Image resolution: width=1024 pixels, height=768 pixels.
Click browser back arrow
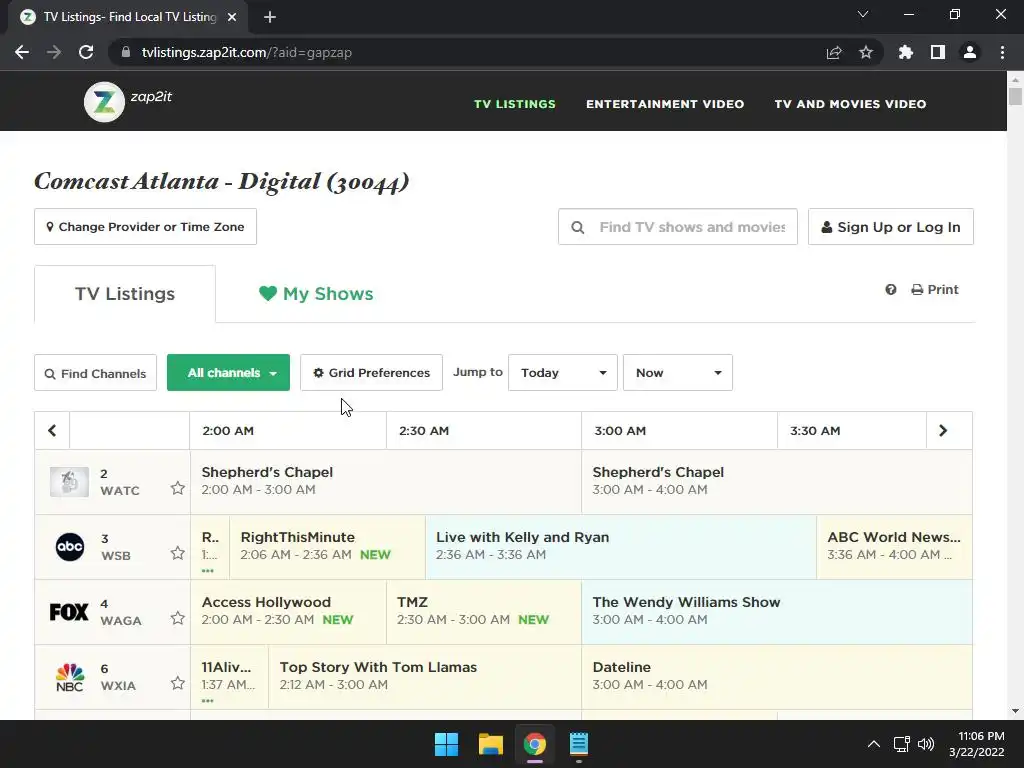(x=22, y=52)
